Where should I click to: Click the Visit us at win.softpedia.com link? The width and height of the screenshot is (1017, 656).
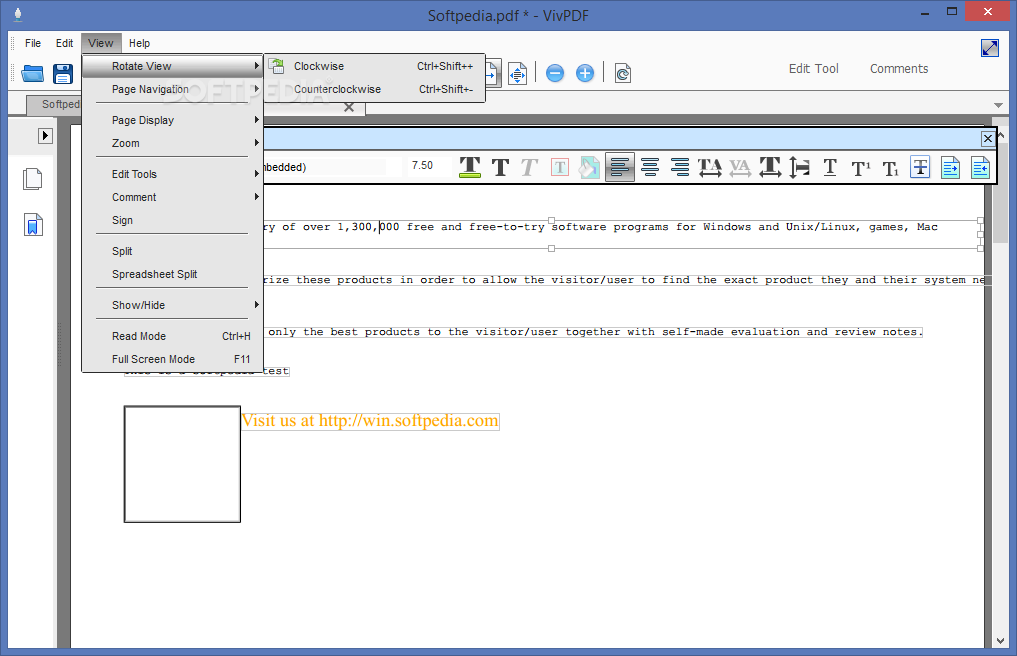(370, 421)
